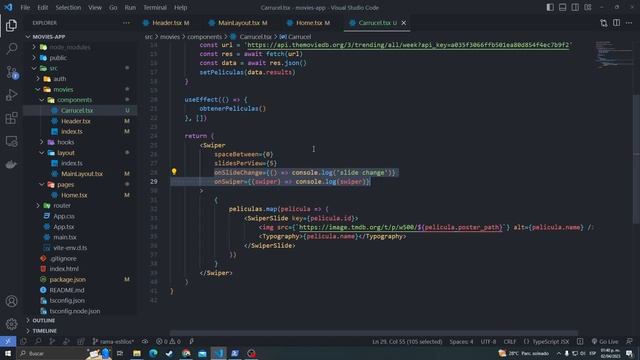The image size is (640, 360).
Task: Open the Selection menu
Action: click(x=68, y=7)
